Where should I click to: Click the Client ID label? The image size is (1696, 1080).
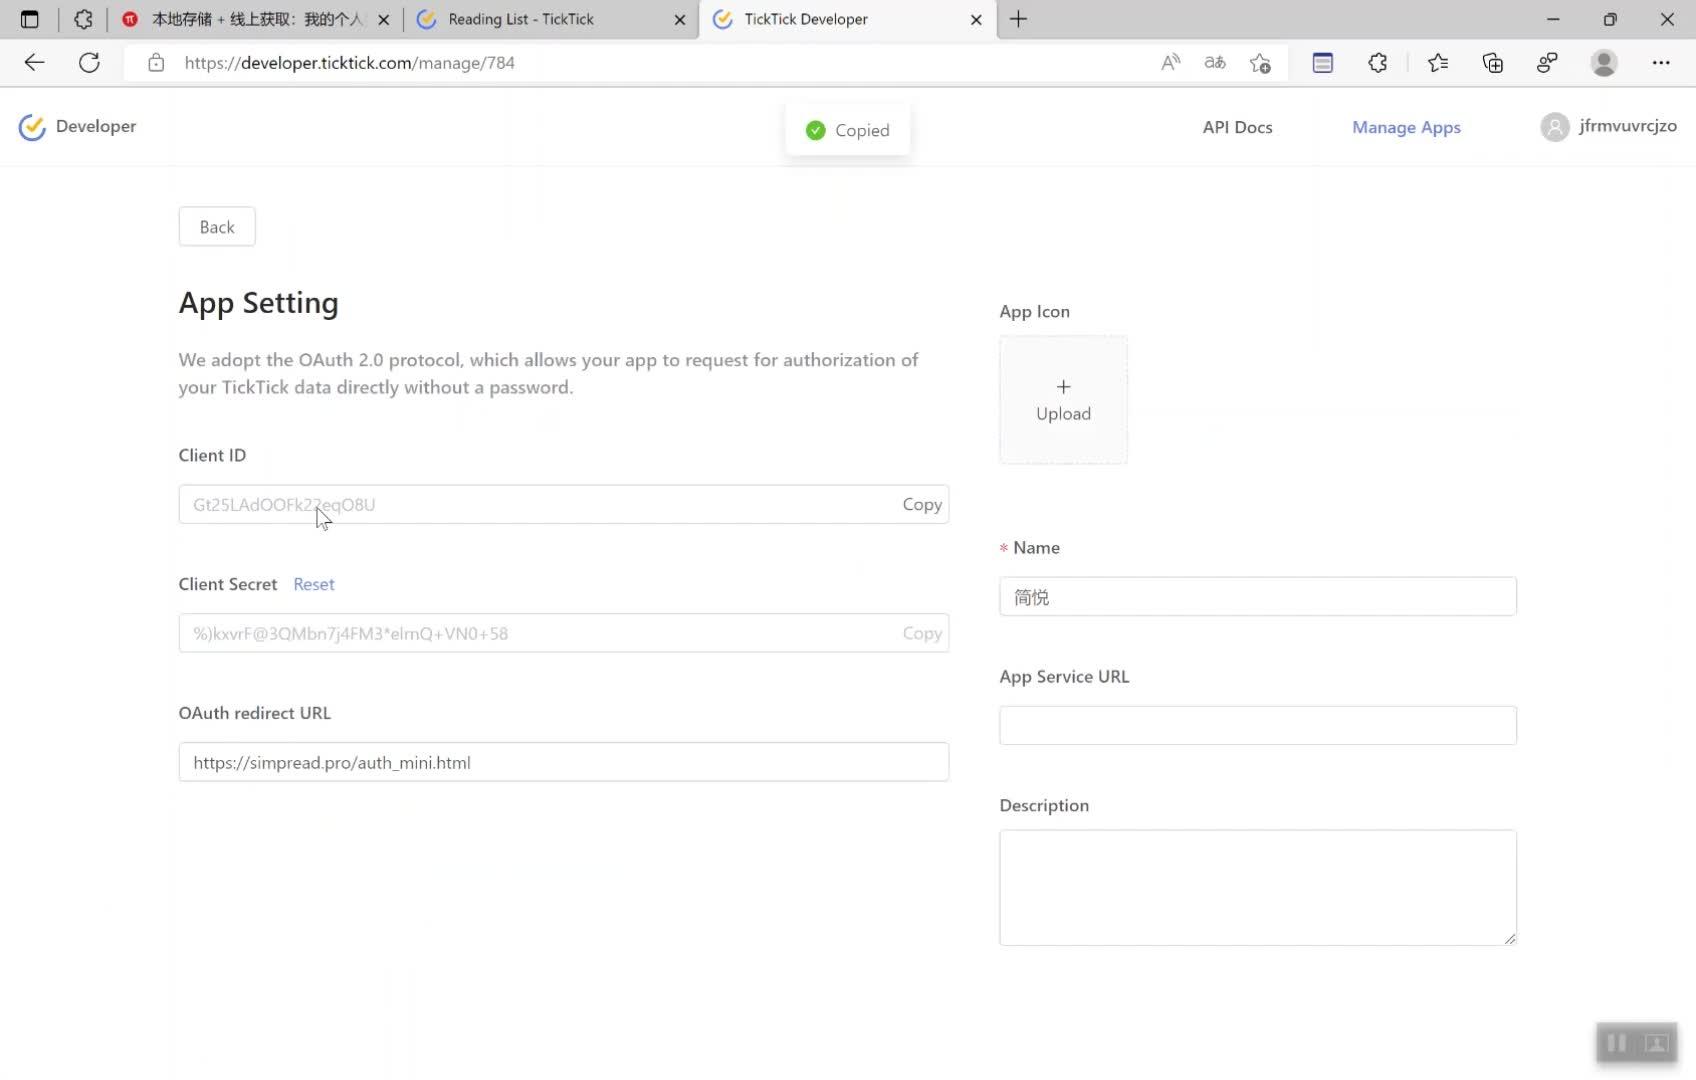tap(212, 456)
